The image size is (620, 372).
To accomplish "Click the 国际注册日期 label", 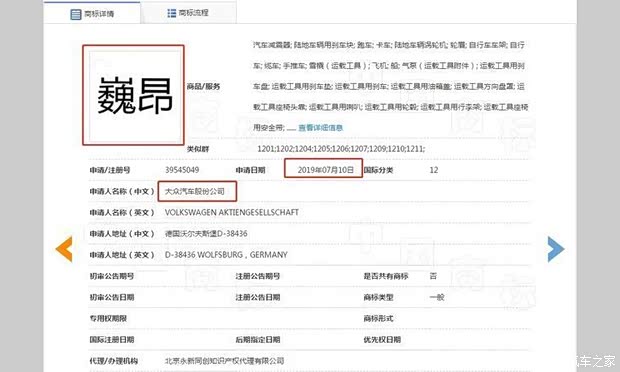I will 112,340.
